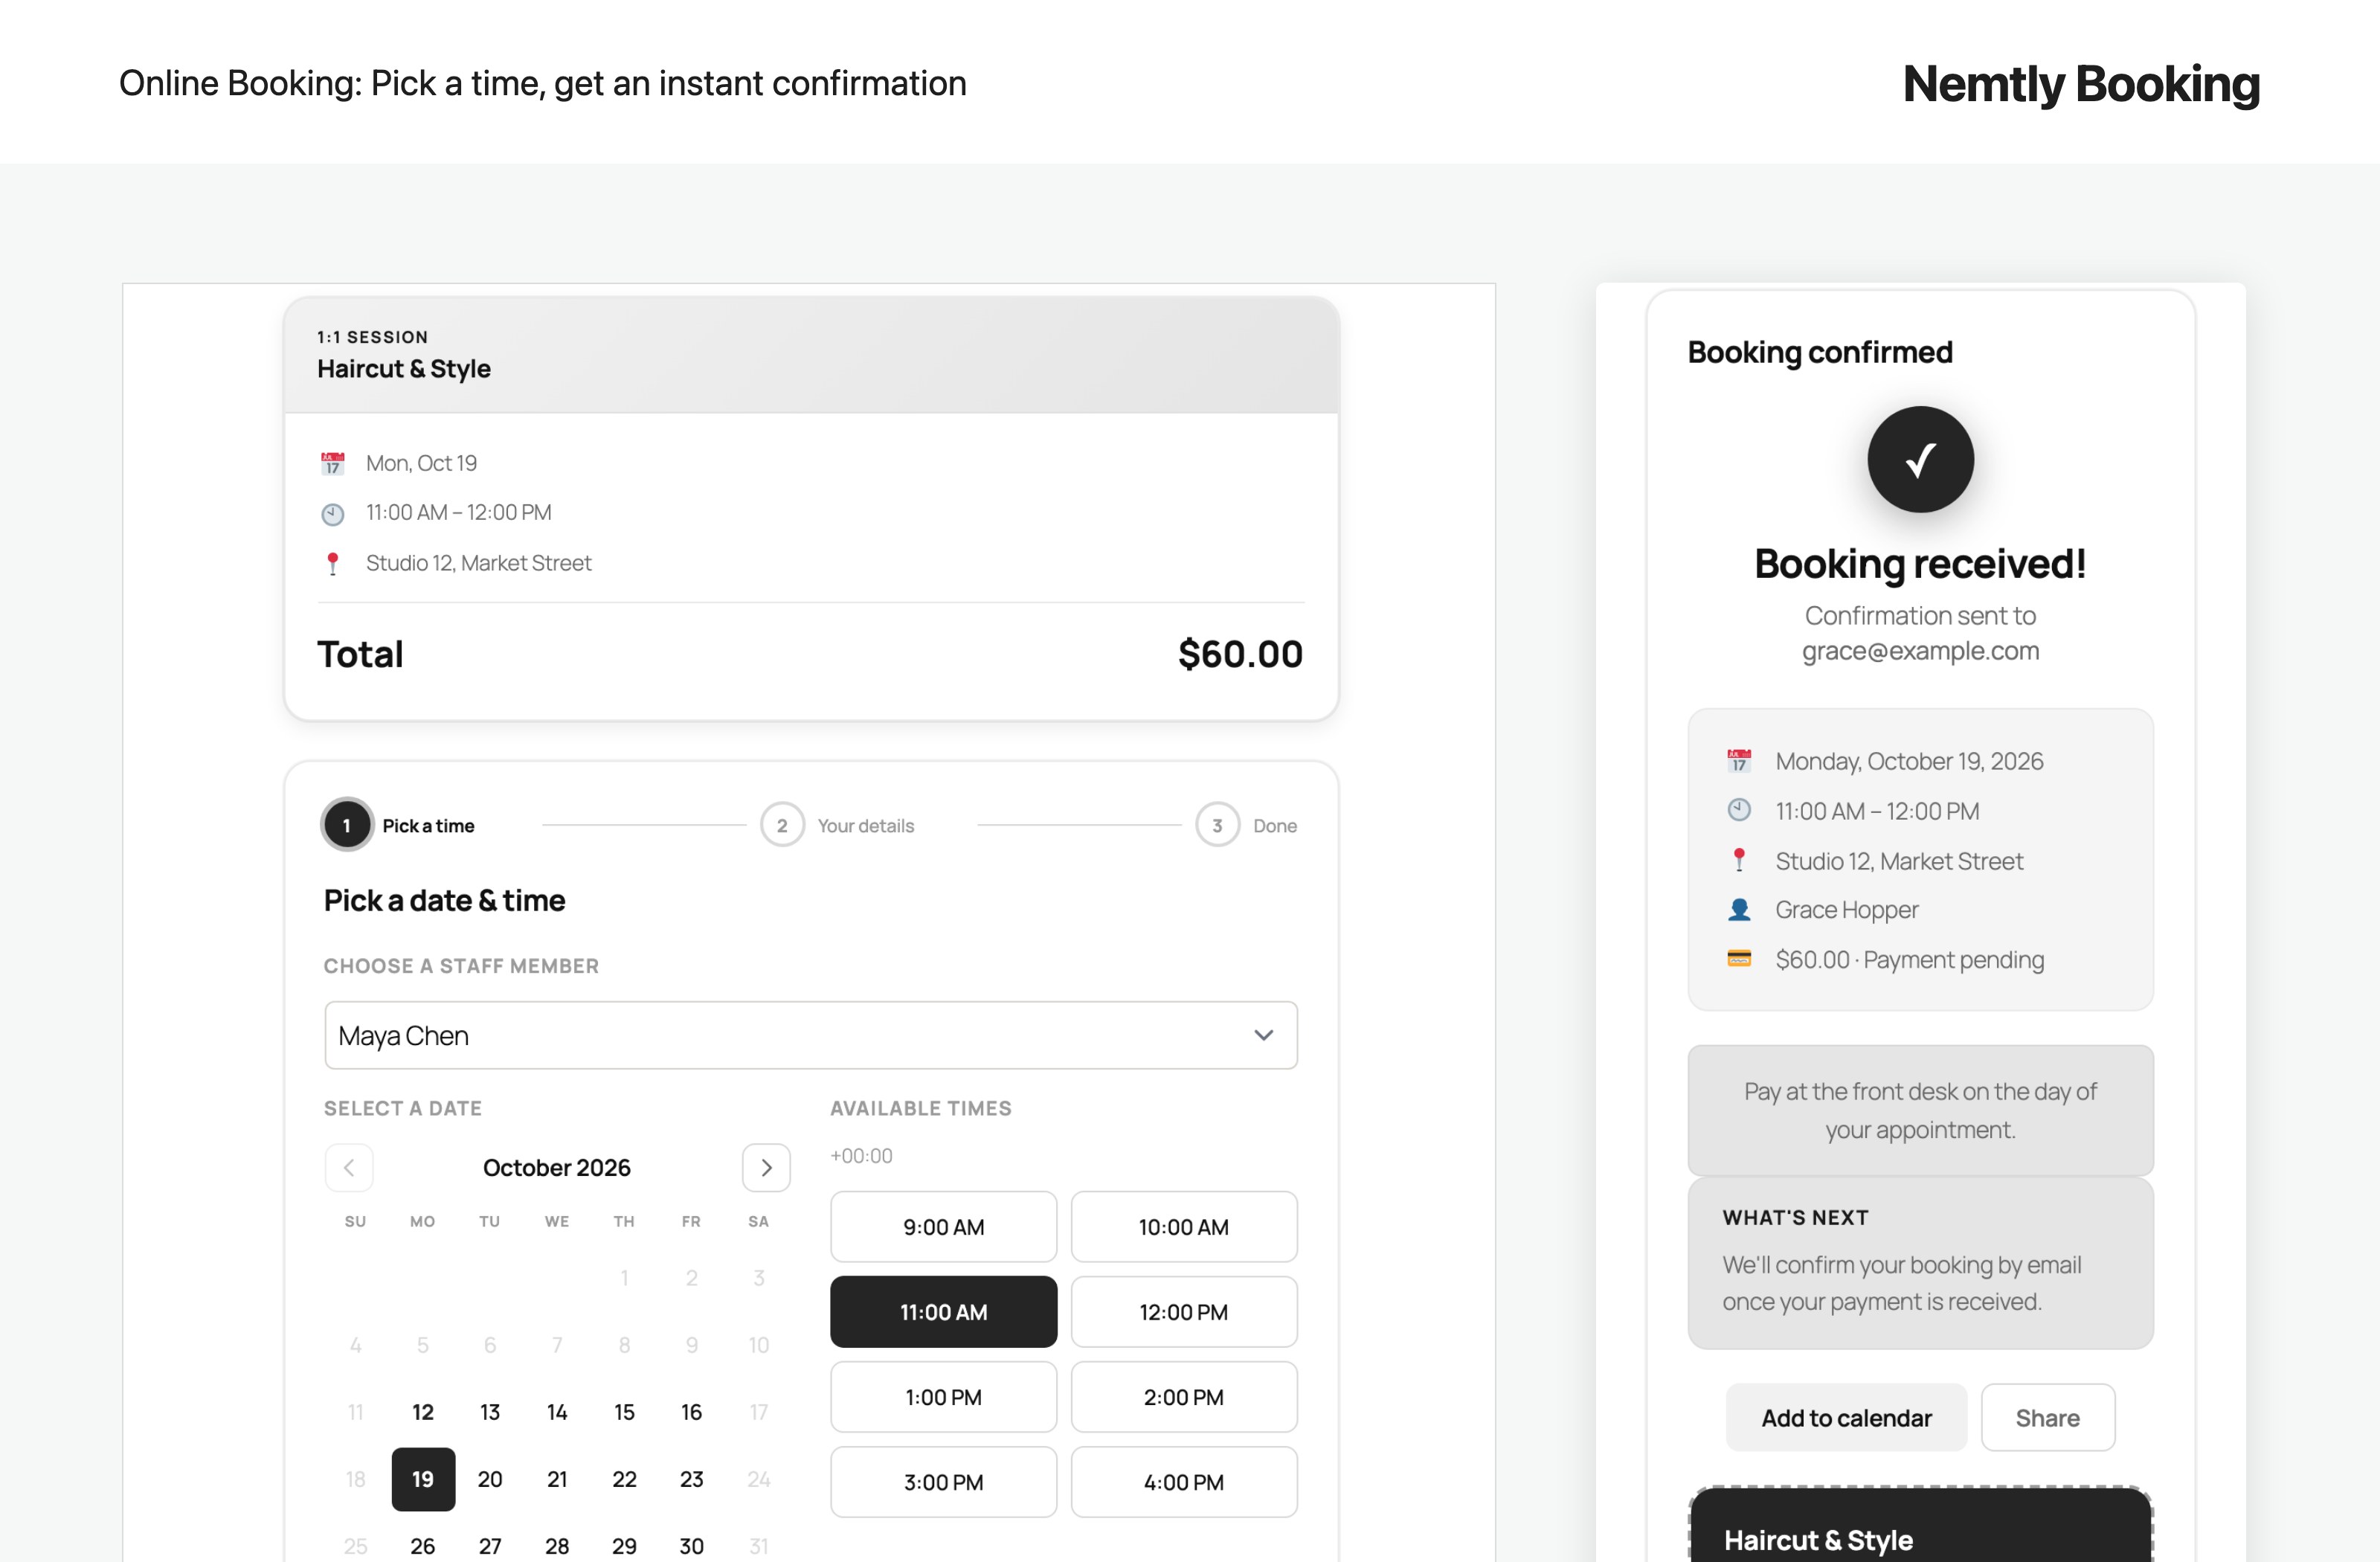Click clock icon in booking confirmed details
The width and height of the screenshot is (2380, 1562).
point(1739,810)
